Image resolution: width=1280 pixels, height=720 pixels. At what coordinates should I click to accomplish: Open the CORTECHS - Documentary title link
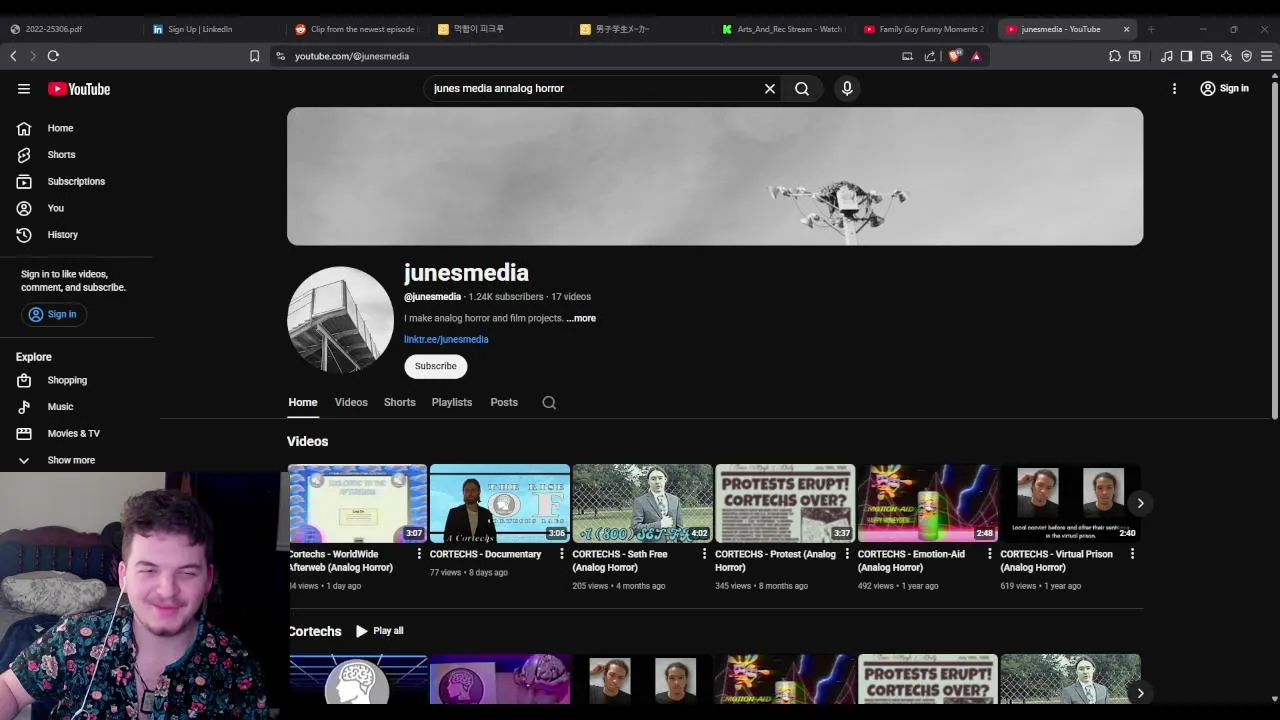coord(485,554)
